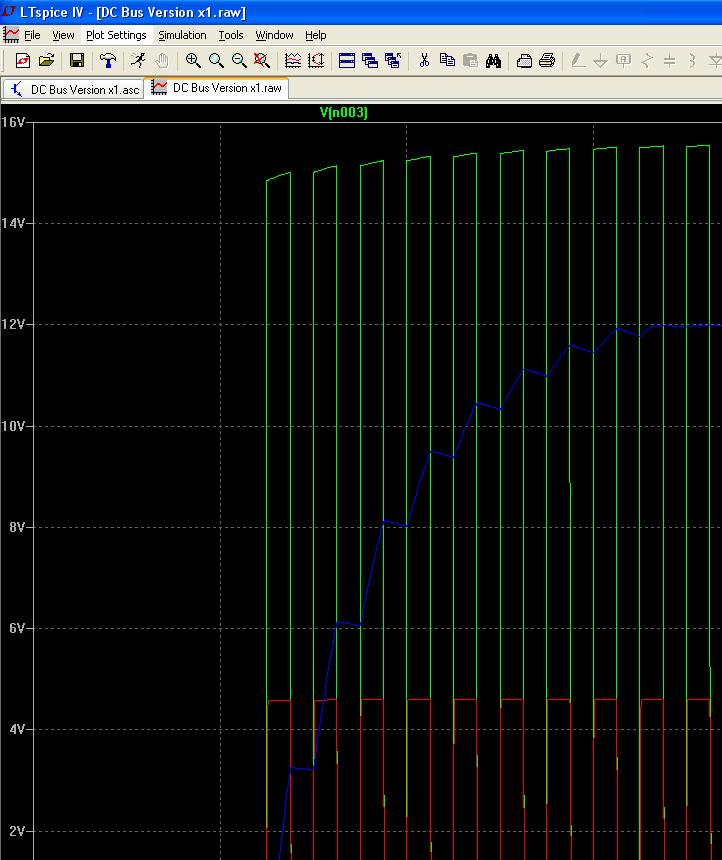Open the Control Panel hammer icon

tap(108, 60)
